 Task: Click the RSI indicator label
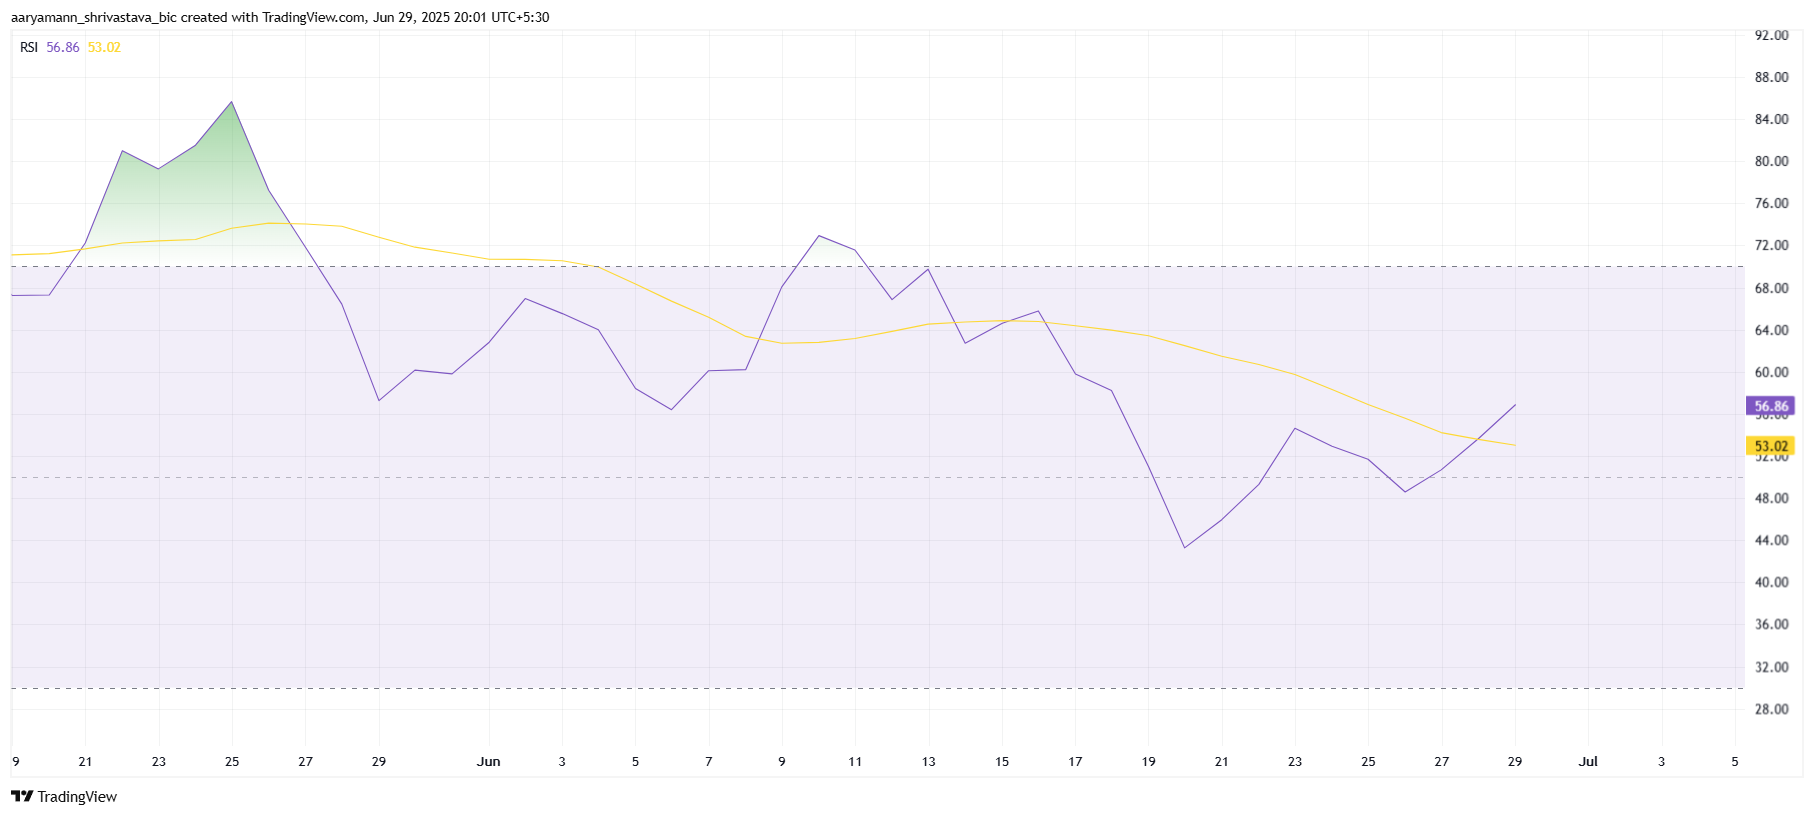(29, 47)
